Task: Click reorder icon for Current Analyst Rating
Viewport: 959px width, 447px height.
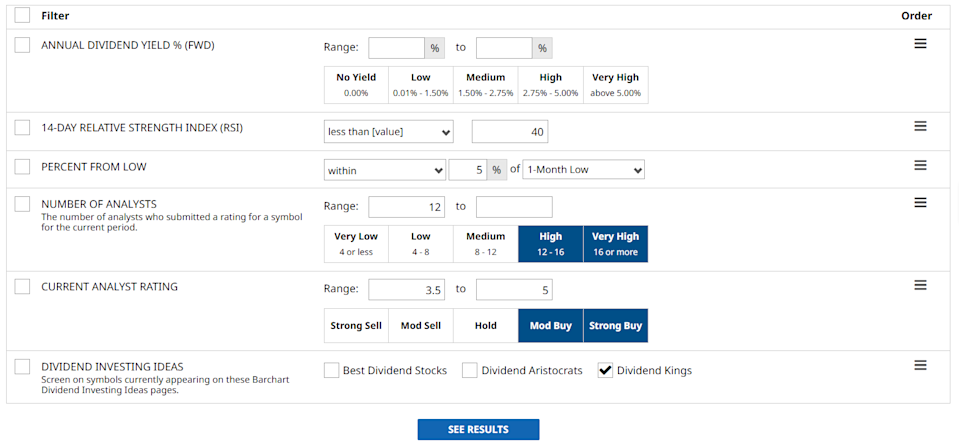Action: tap(920, 285)
